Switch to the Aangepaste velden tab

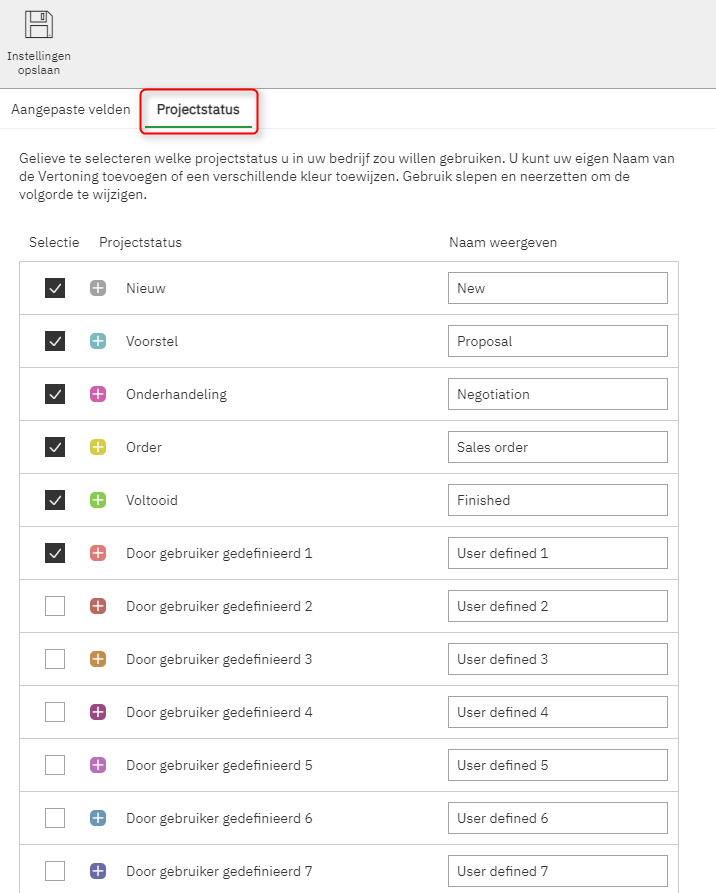point(71,109)
